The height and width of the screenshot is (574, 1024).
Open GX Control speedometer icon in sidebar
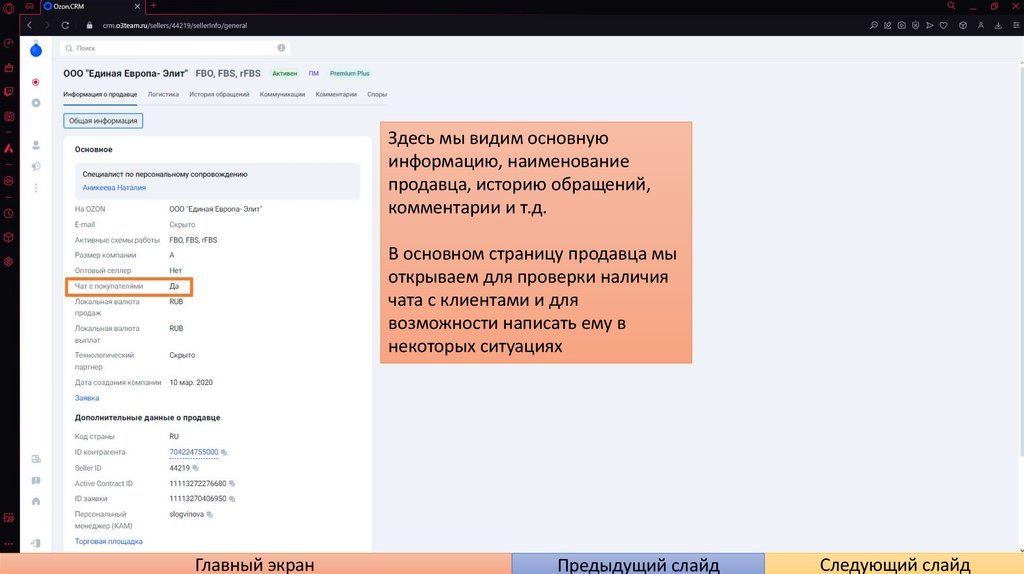pos(8,43)
